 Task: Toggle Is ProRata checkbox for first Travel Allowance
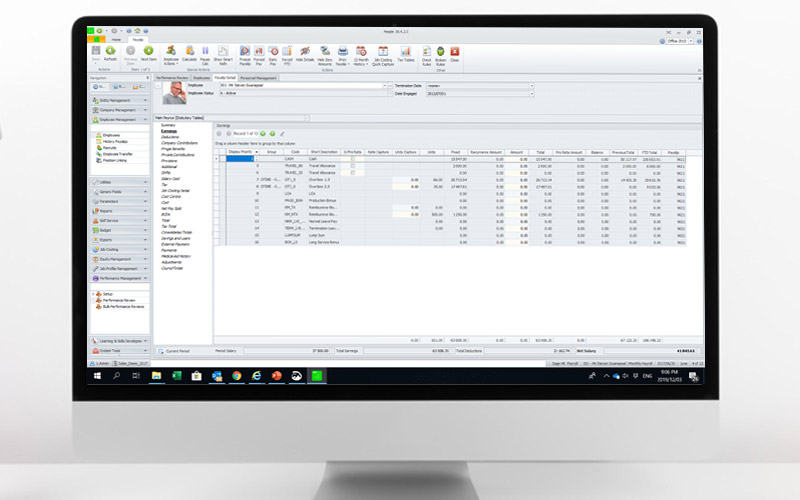[x=352, y=165]
